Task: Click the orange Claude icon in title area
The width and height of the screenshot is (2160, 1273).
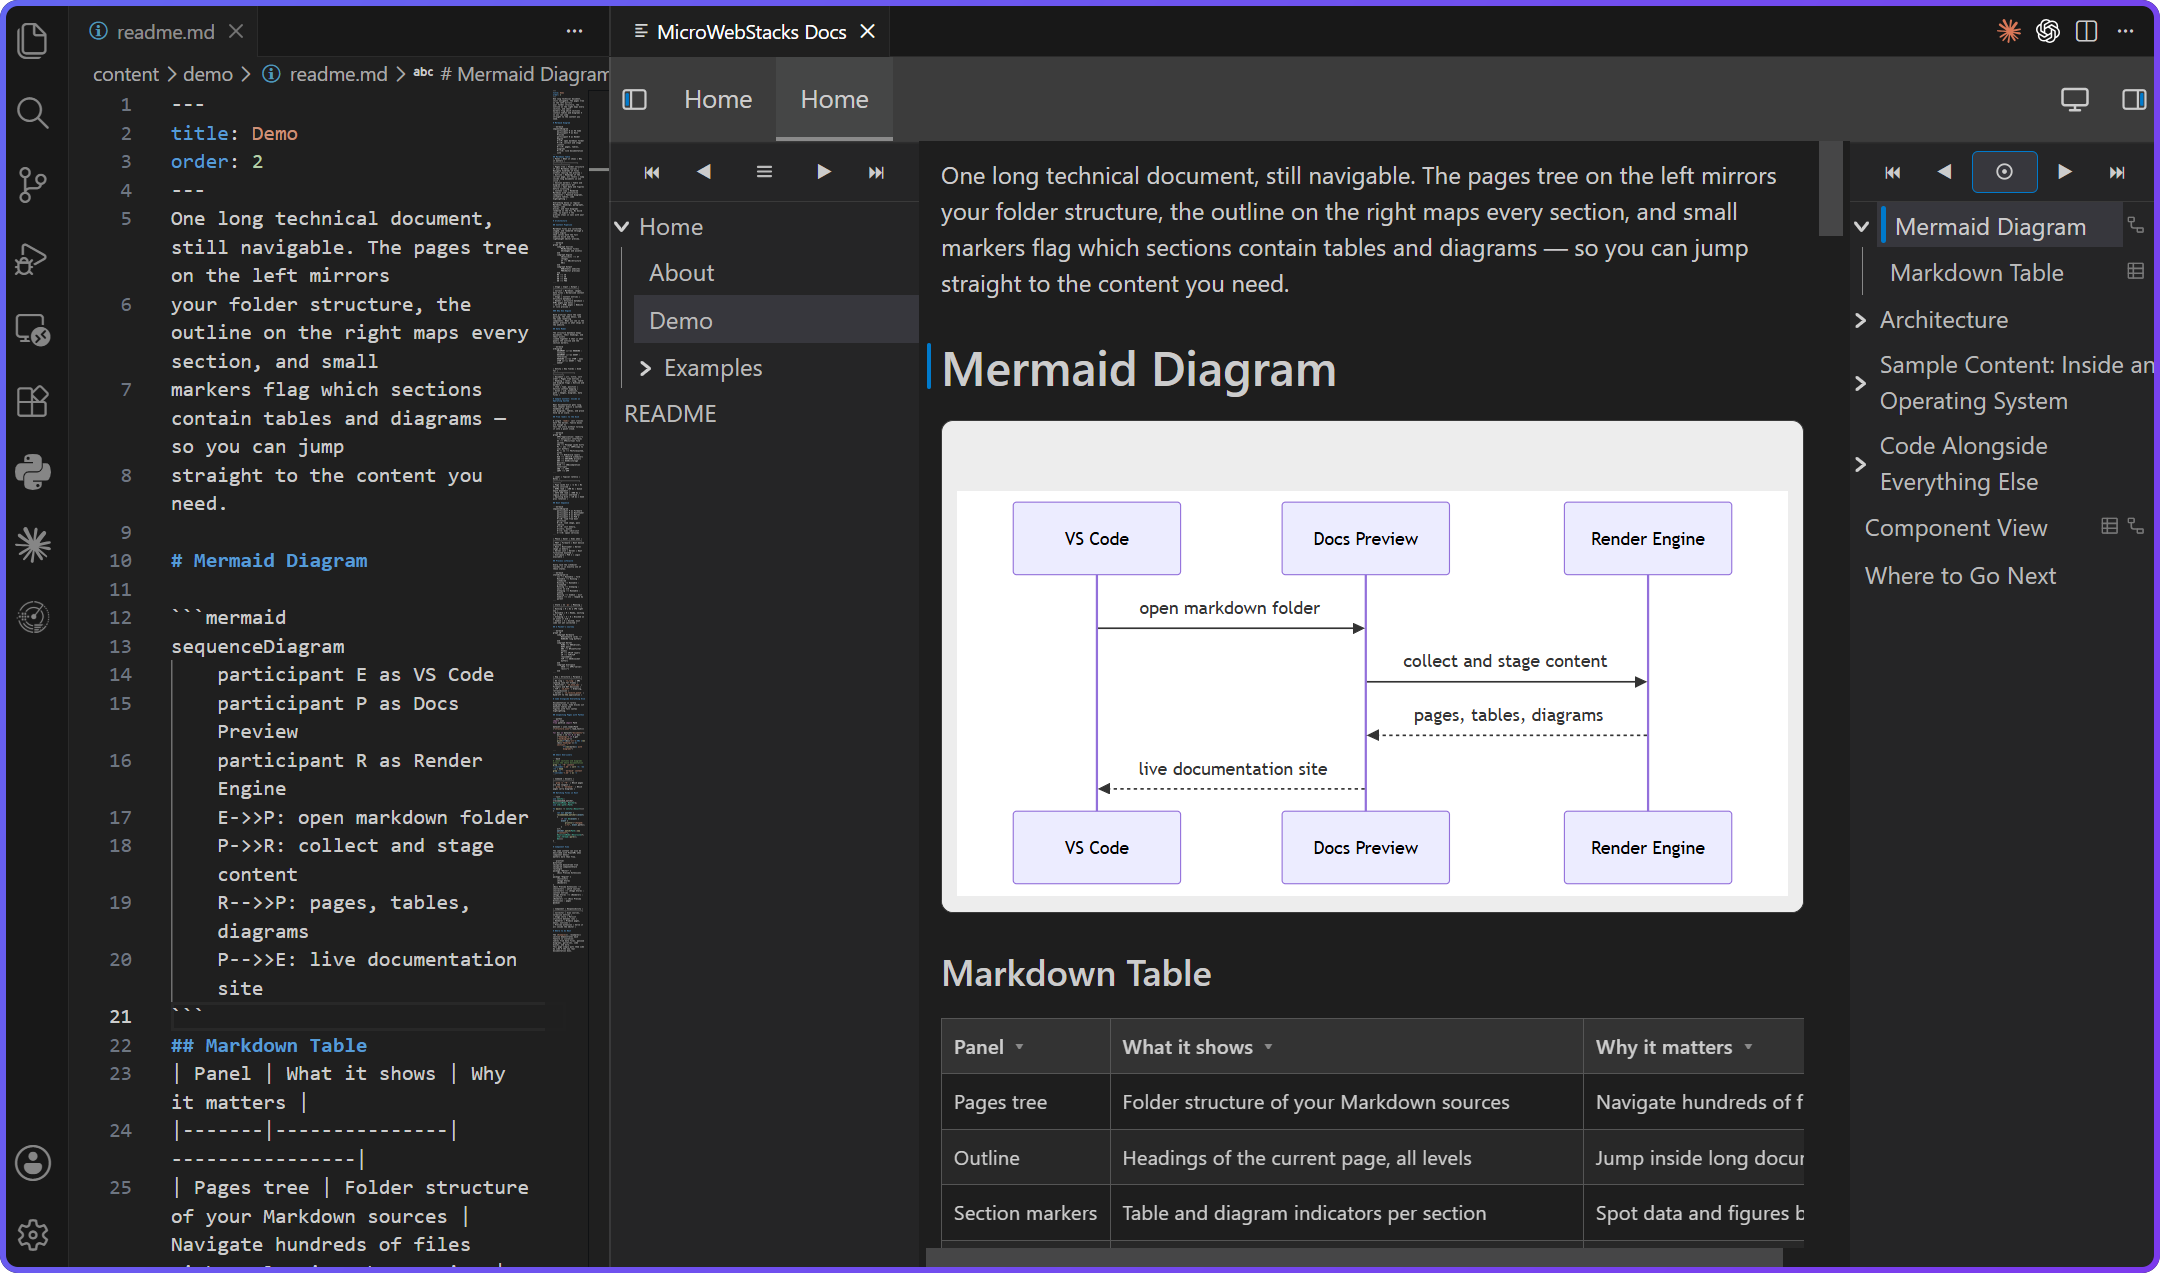Action: 2008,31
